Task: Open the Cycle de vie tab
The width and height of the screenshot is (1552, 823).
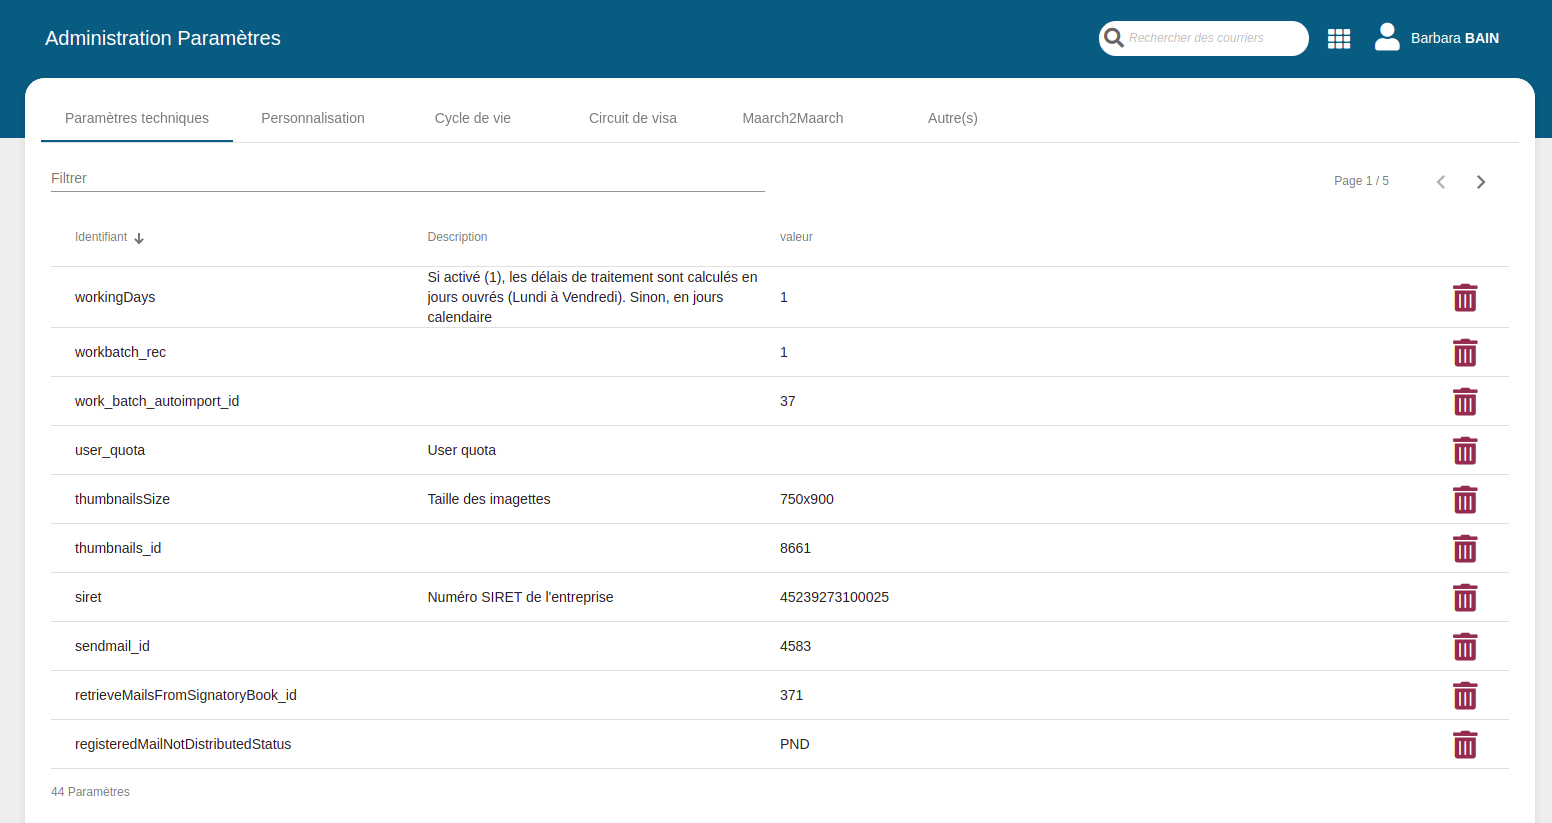Action: 473,118
